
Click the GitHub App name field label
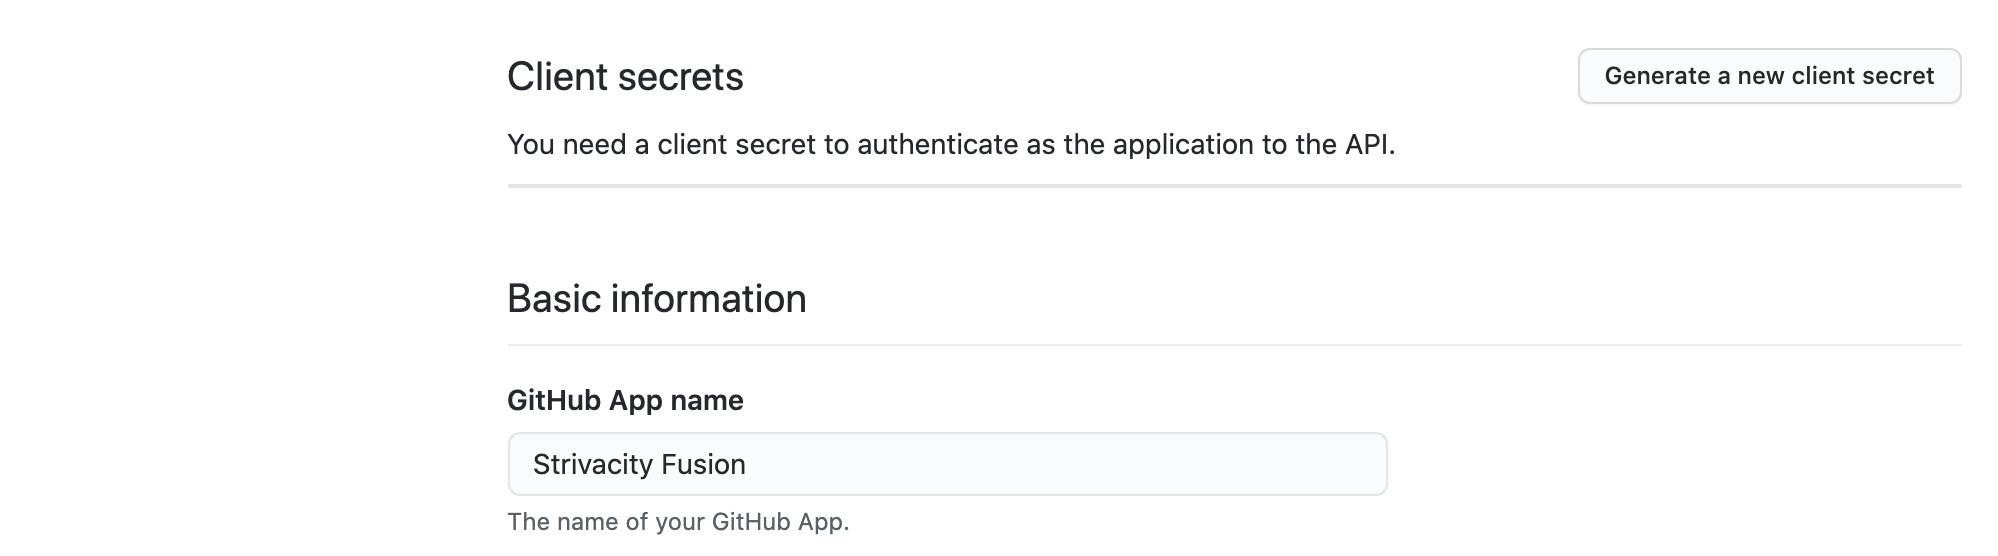click(625, 400)
